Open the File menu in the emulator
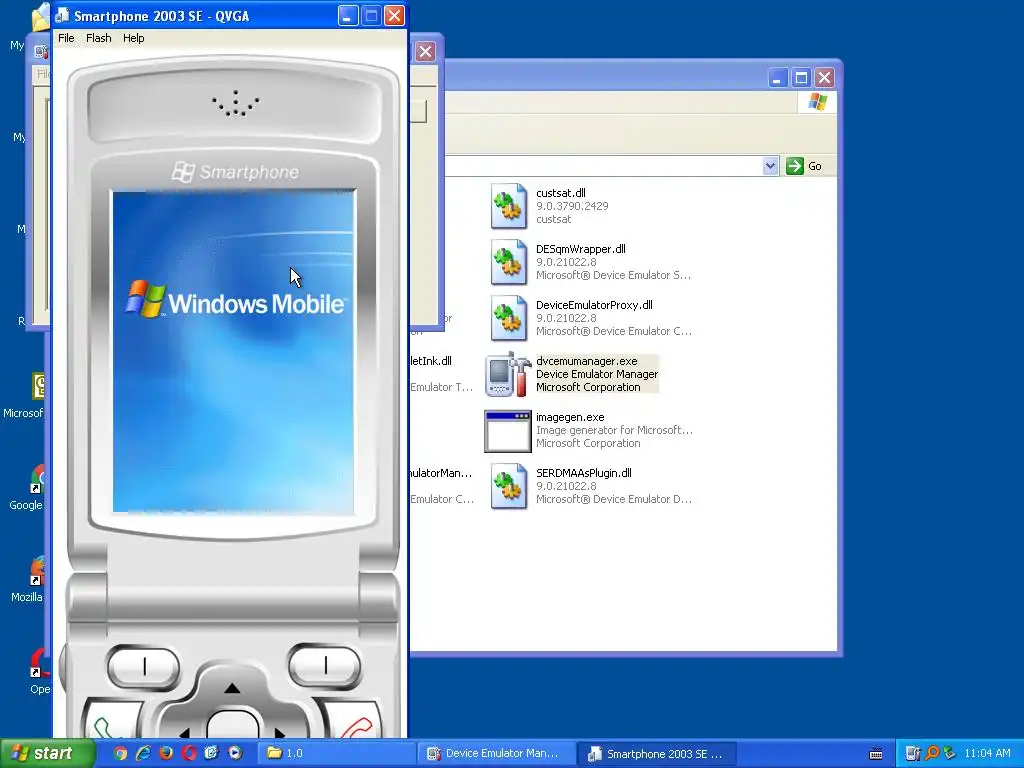The image size is (1024, 768). [x=66, y=38]
